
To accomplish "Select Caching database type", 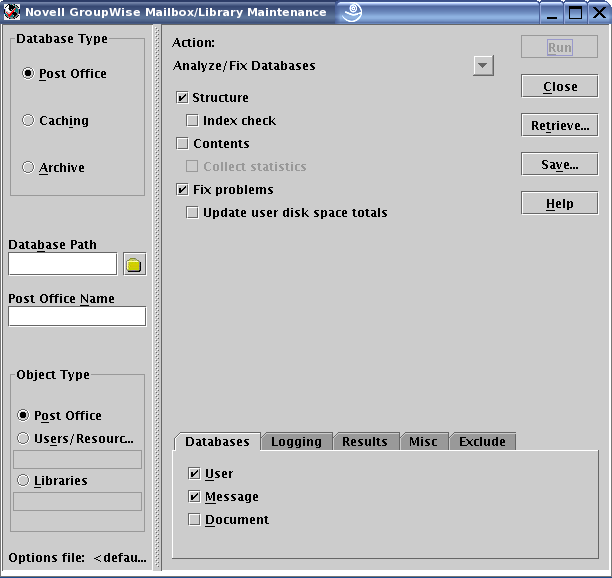I will tap(28, 120).
